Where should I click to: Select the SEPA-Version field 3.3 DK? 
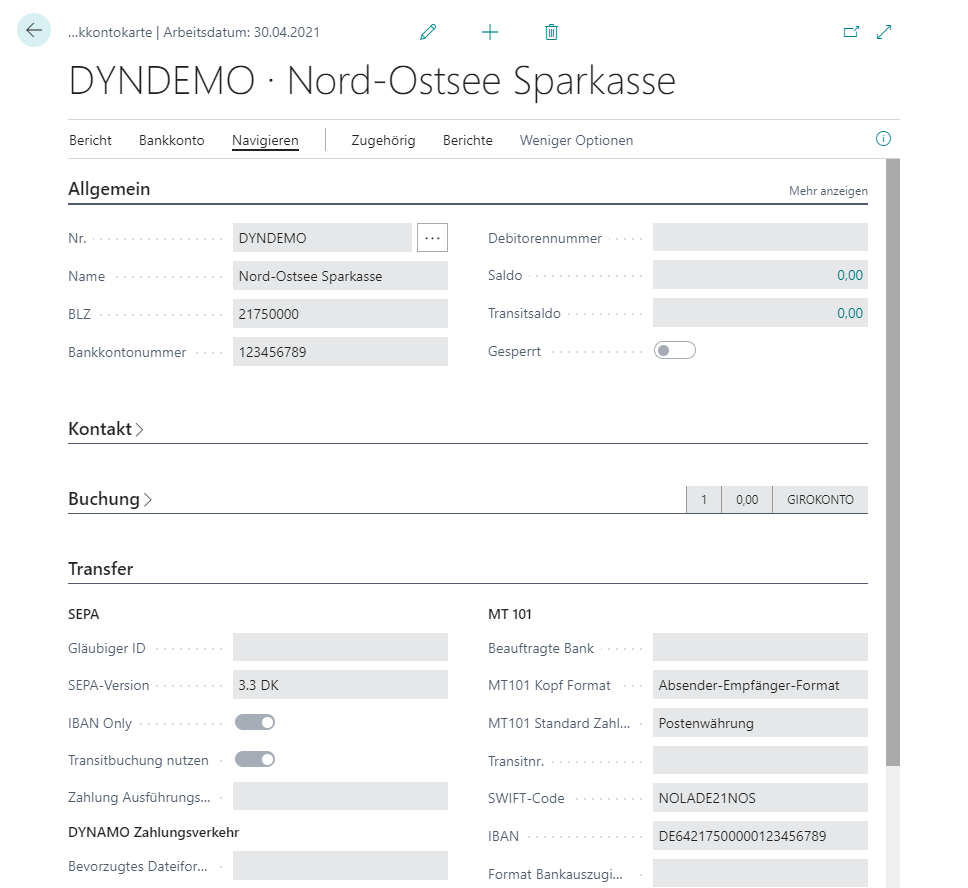click(340, 685)
